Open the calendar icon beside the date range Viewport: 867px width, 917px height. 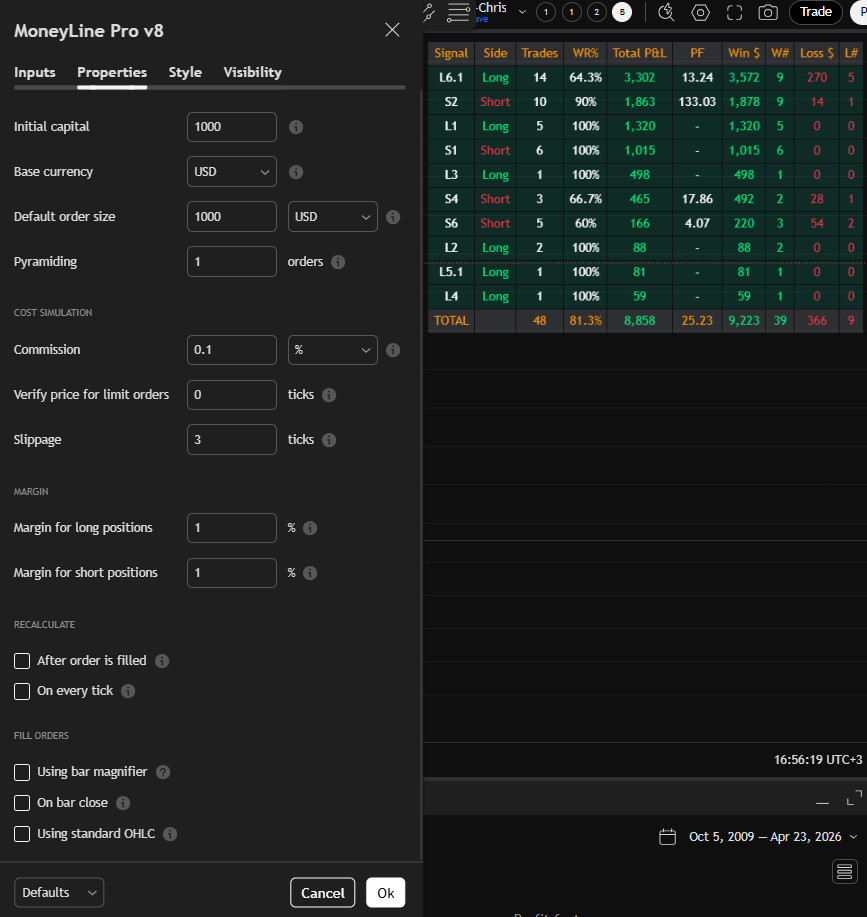click(x=667, y=837)
